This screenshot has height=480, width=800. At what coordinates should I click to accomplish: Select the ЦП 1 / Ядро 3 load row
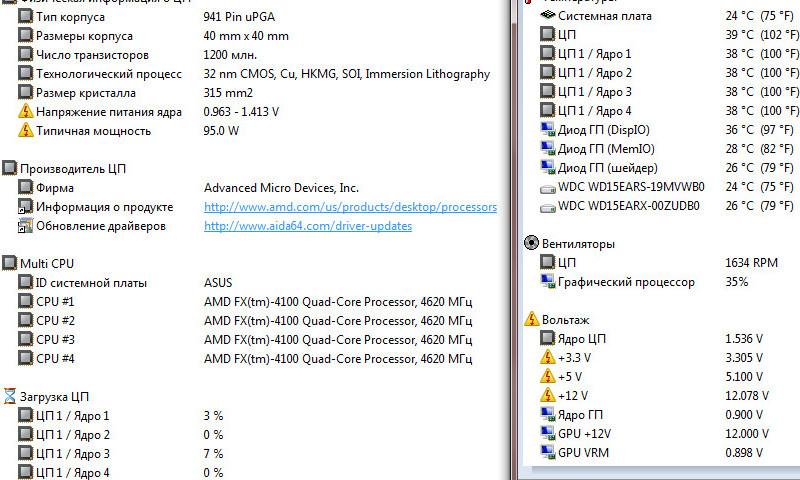(73, 454)
